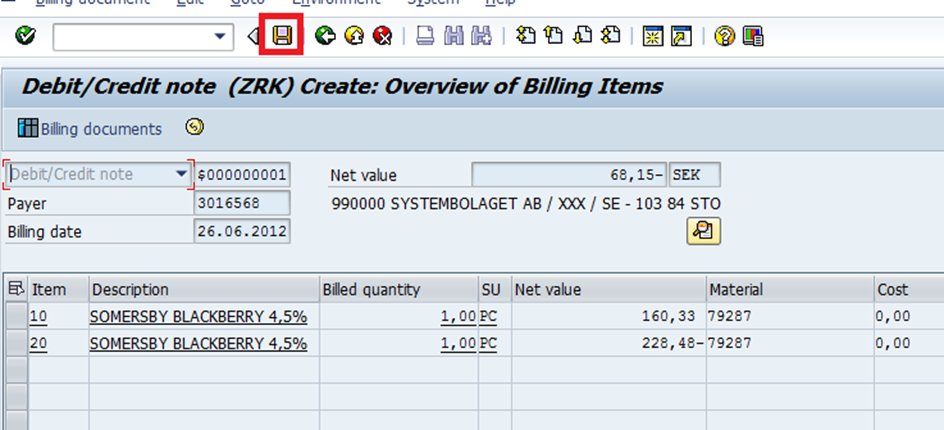Click the refresh icon beside Billing documents
The height and width of the screenshot is (430, 944).
tap(195, 127)
